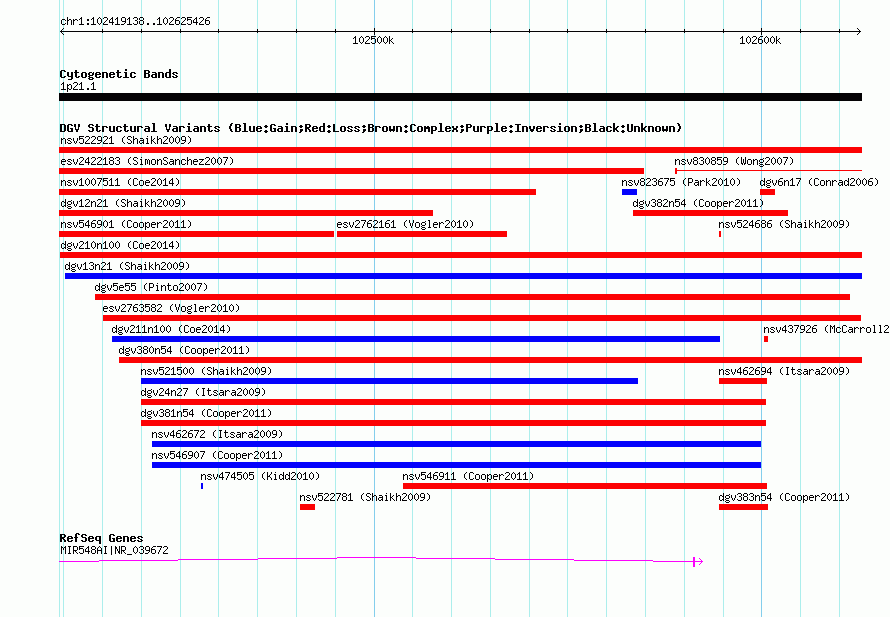Click the nsv1007511 (Coe2014) label

(x=120, y=182)
